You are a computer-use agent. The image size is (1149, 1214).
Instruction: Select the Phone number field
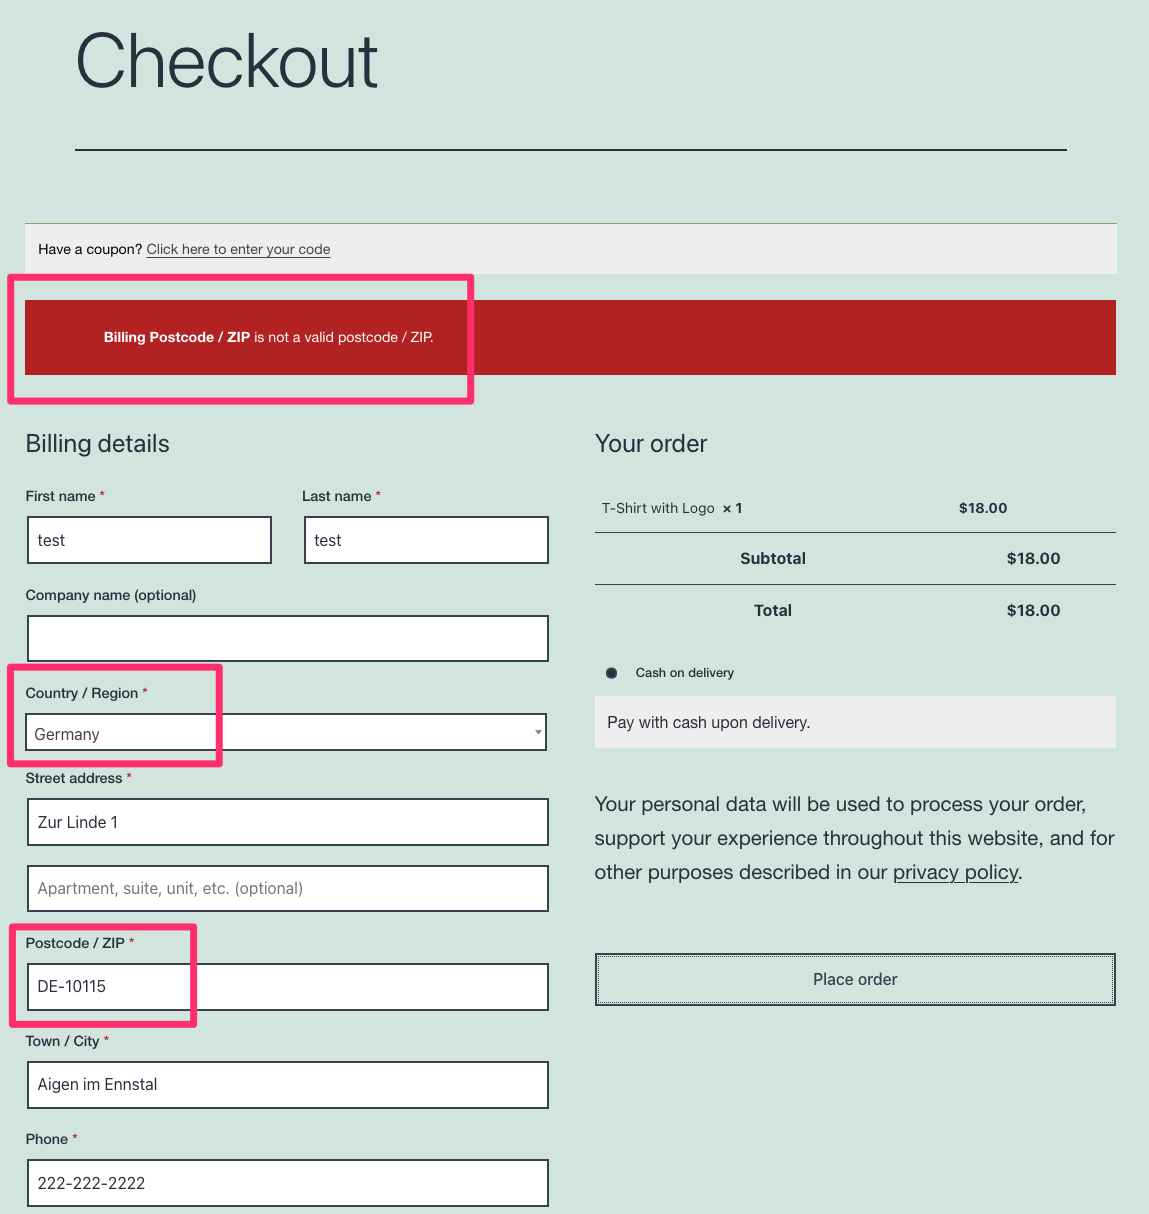287,1183
